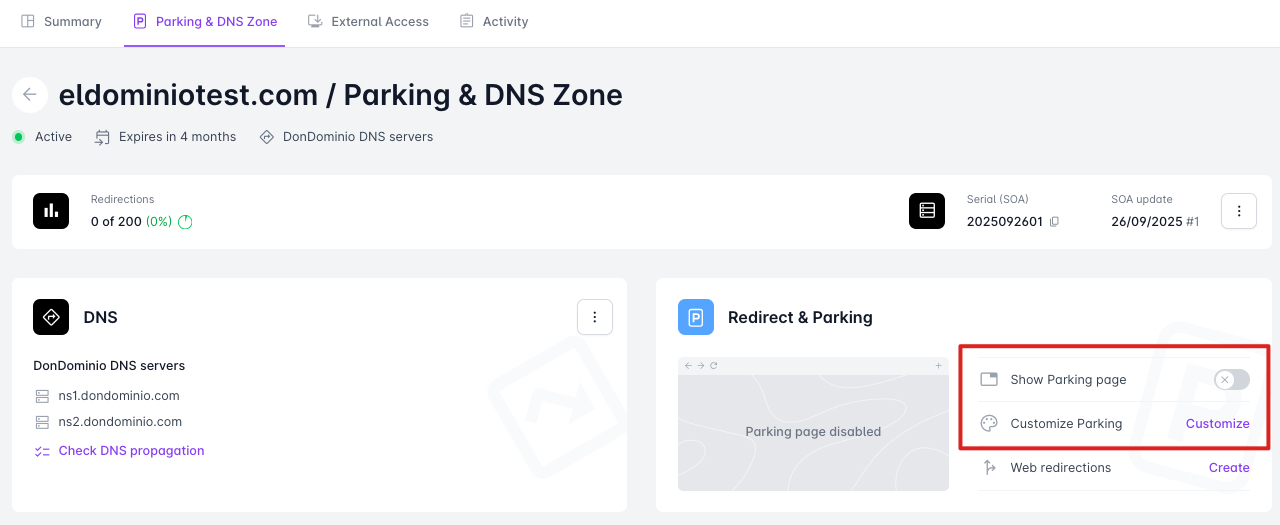Click Create next to Web redirections
1280x525 pixels.
coord(1229,467)
